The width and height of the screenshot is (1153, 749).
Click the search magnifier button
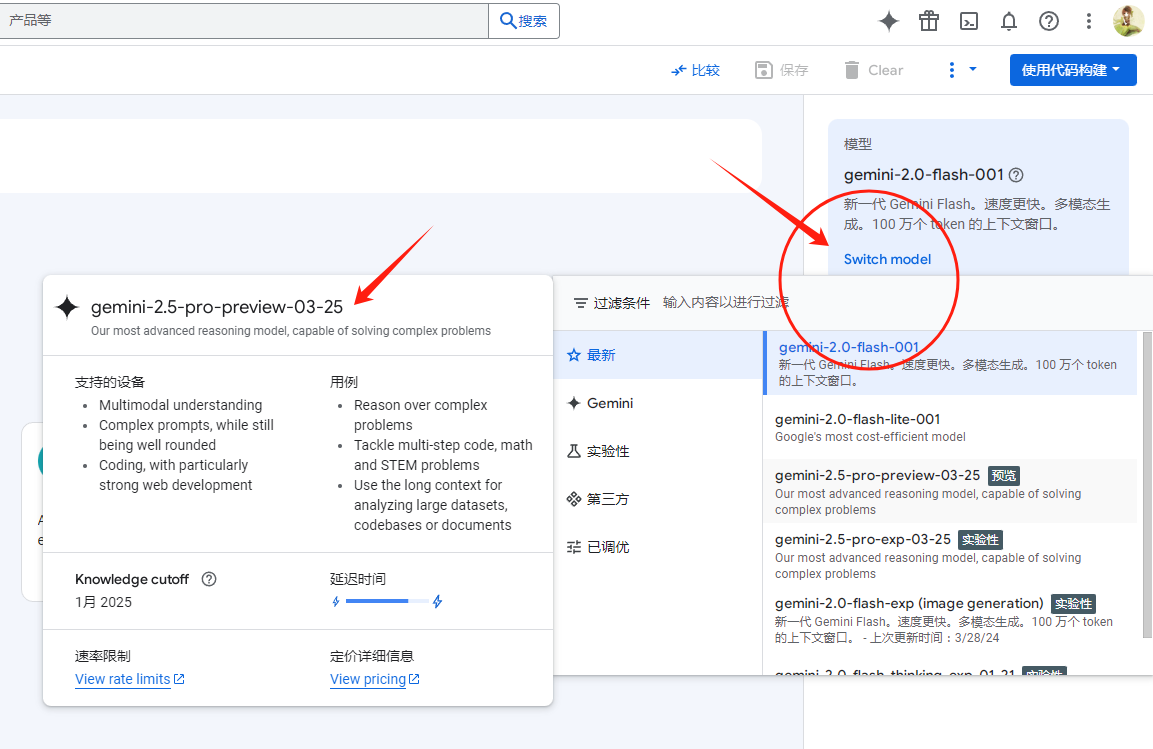click(x=524, y=21)
